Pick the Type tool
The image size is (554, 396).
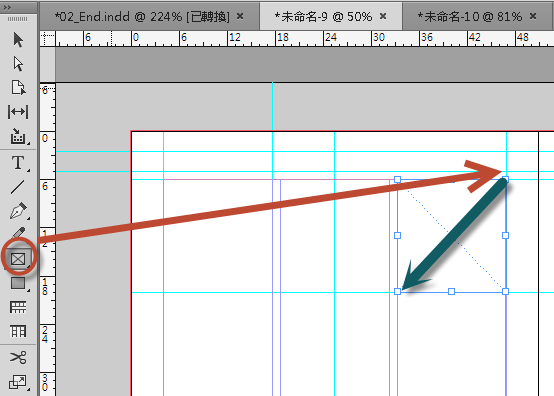click(18, 163)
